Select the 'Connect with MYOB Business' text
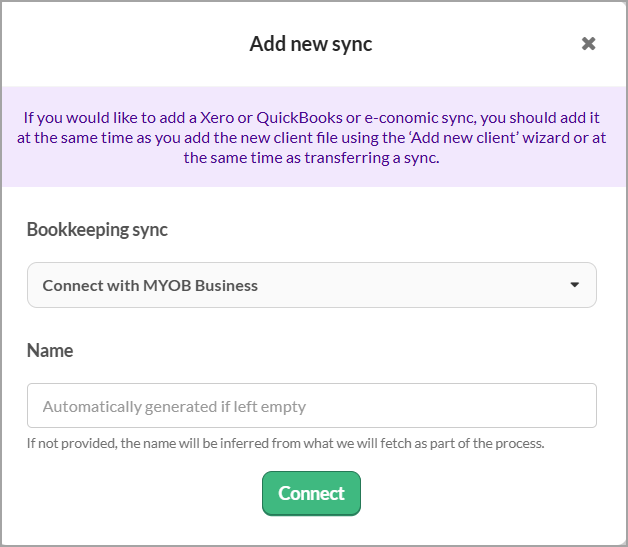Image resolution: width=628 pixels, height=547 pixels. click(x=150, y=285)
